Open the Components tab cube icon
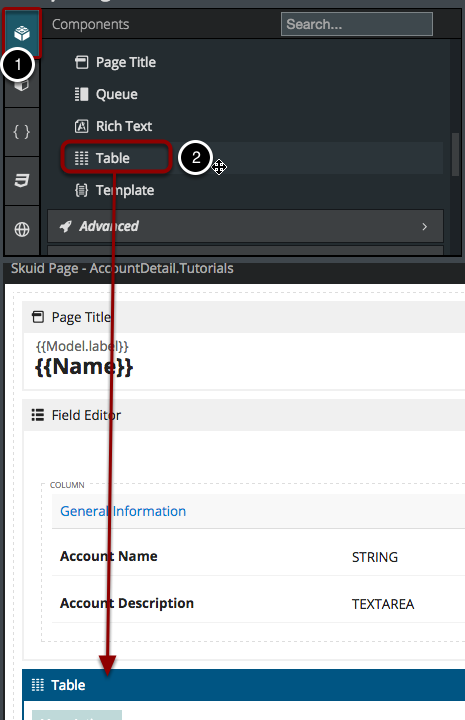 click(22, 33)
